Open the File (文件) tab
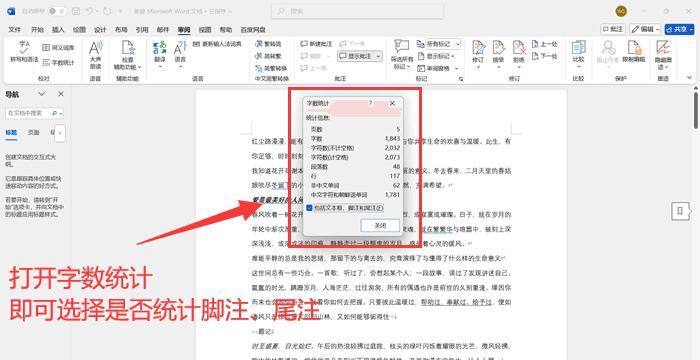The width and height of the screenshot is (700, 360). (x=15, y=30)
